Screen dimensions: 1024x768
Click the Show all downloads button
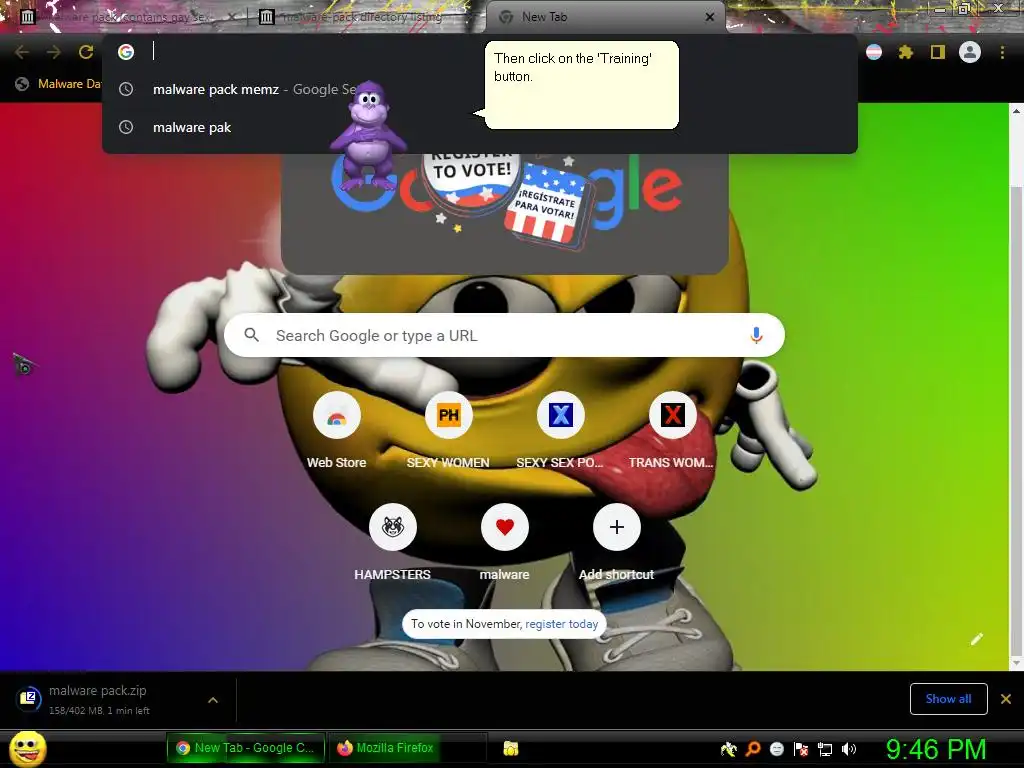948,699
